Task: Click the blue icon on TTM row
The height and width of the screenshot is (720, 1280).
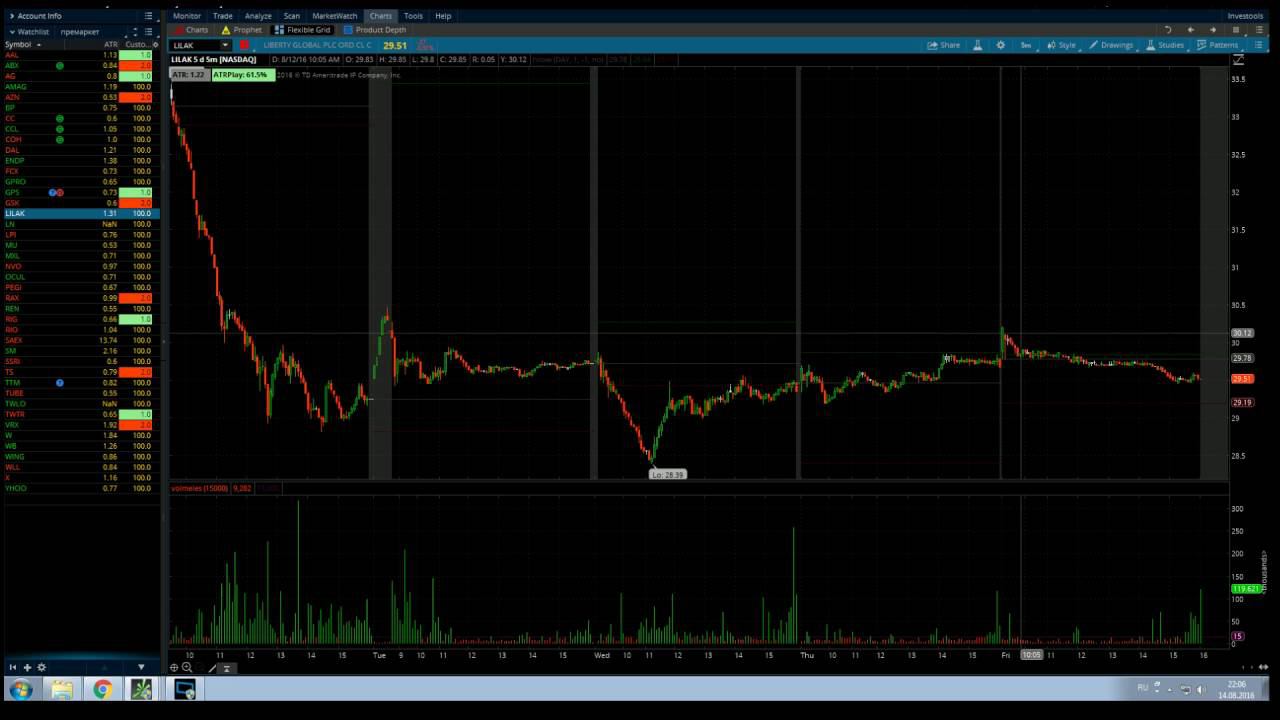Action: pyautogui.click(x=60, y=383)
